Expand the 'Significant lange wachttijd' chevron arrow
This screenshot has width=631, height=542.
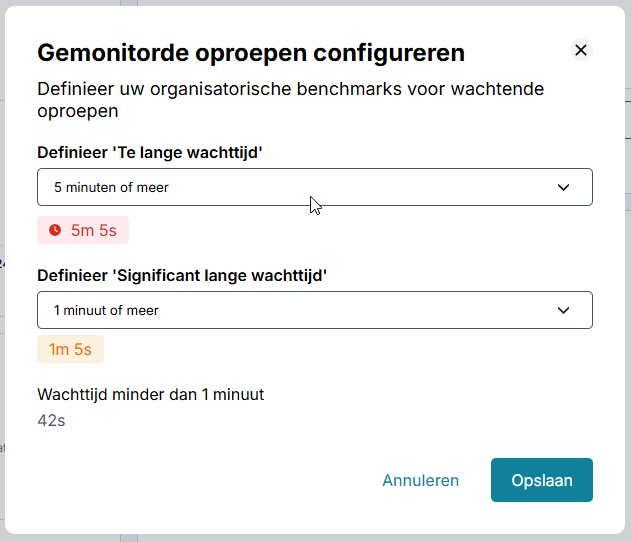[563, 310]
